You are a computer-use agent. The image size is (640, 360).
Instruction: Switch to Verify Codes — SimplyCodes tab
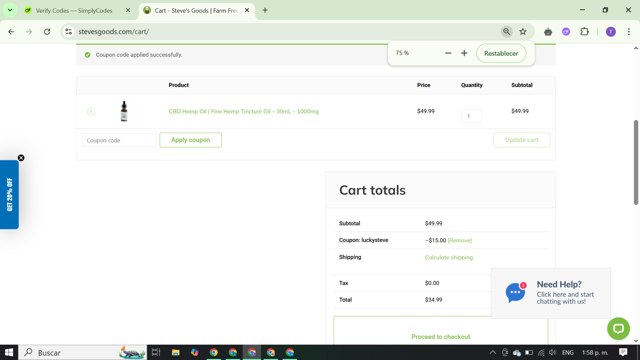tap(74, 11)
